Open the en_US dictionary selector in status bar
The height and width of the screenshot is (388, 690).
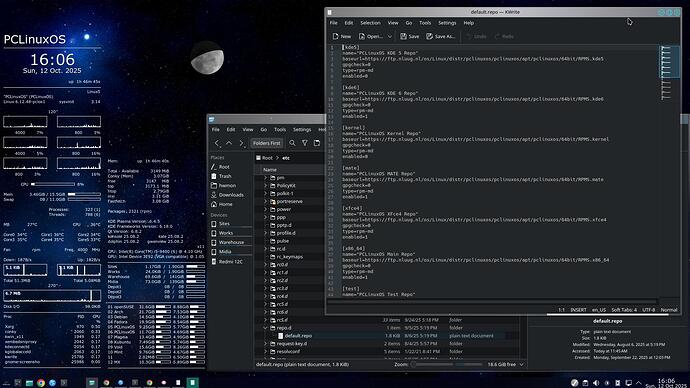point(598,310)
